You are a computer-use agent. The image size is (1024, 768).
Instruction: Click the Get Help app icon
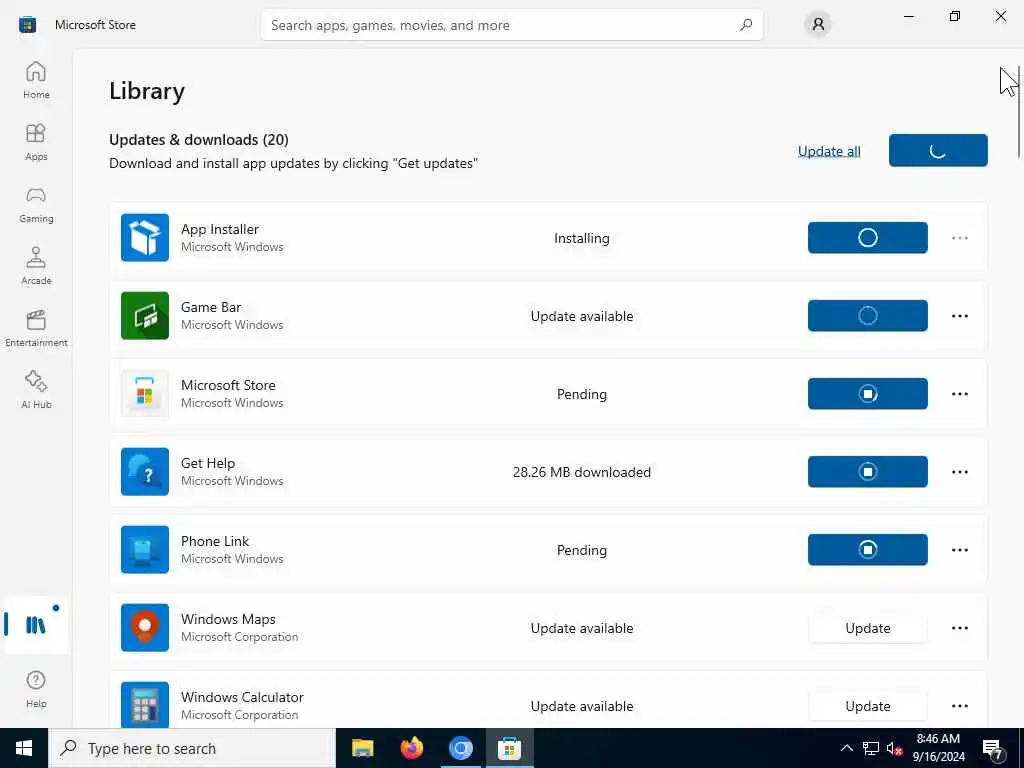[145, 472]
